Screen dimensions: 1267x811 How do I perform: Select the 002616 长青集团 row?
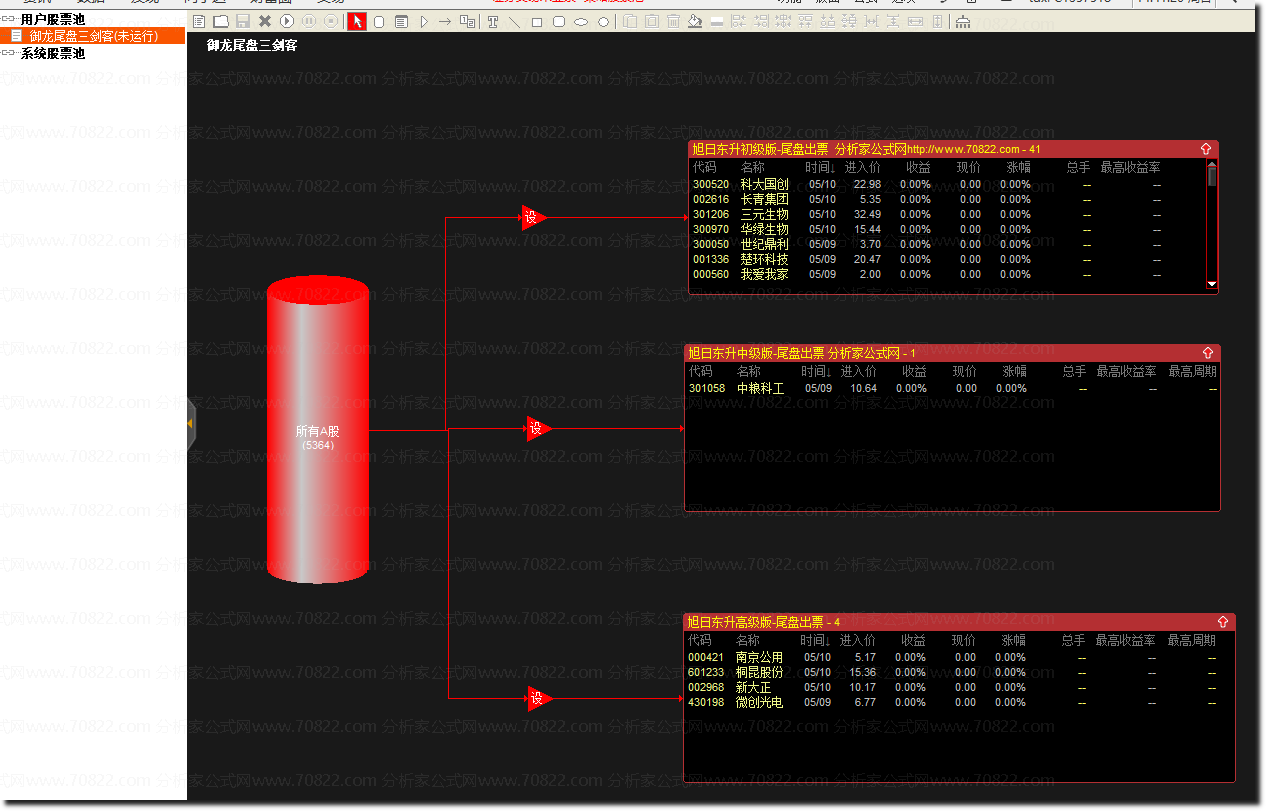[947, 200]
